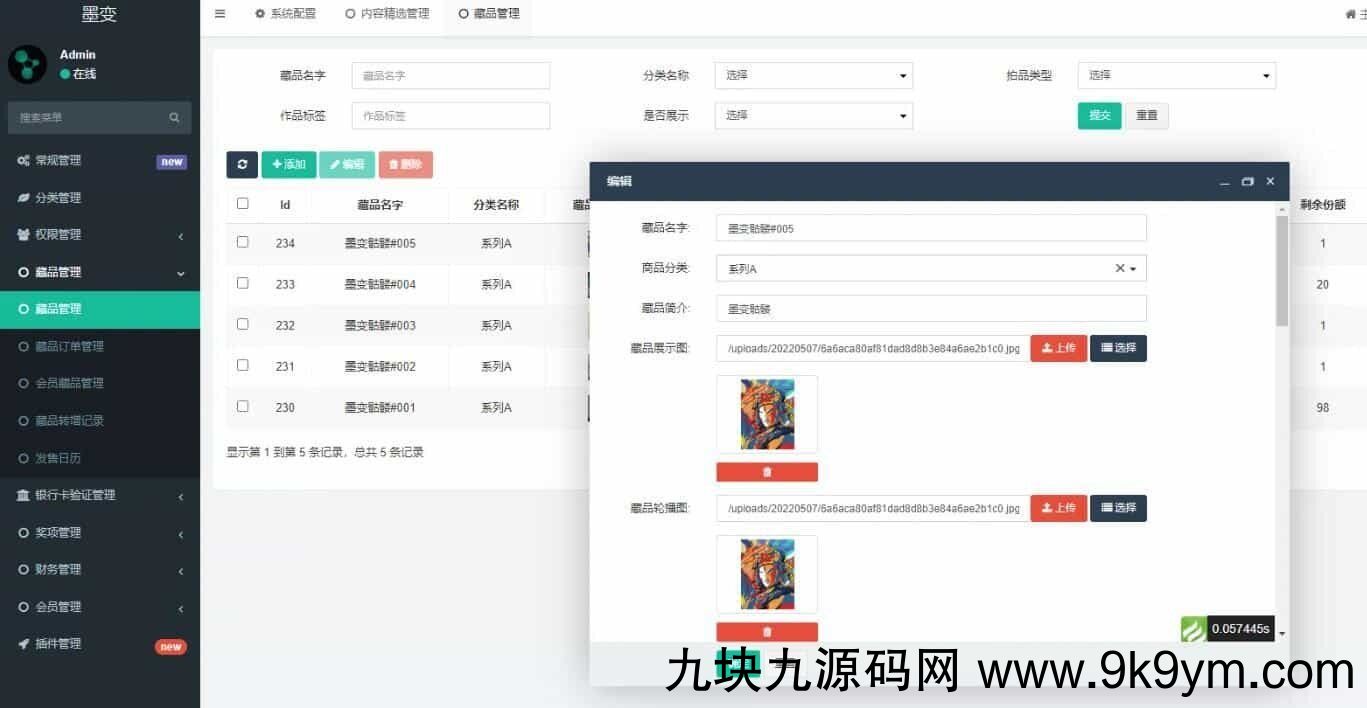Maximize the 编辑 dialog window

click(1247, 182)
